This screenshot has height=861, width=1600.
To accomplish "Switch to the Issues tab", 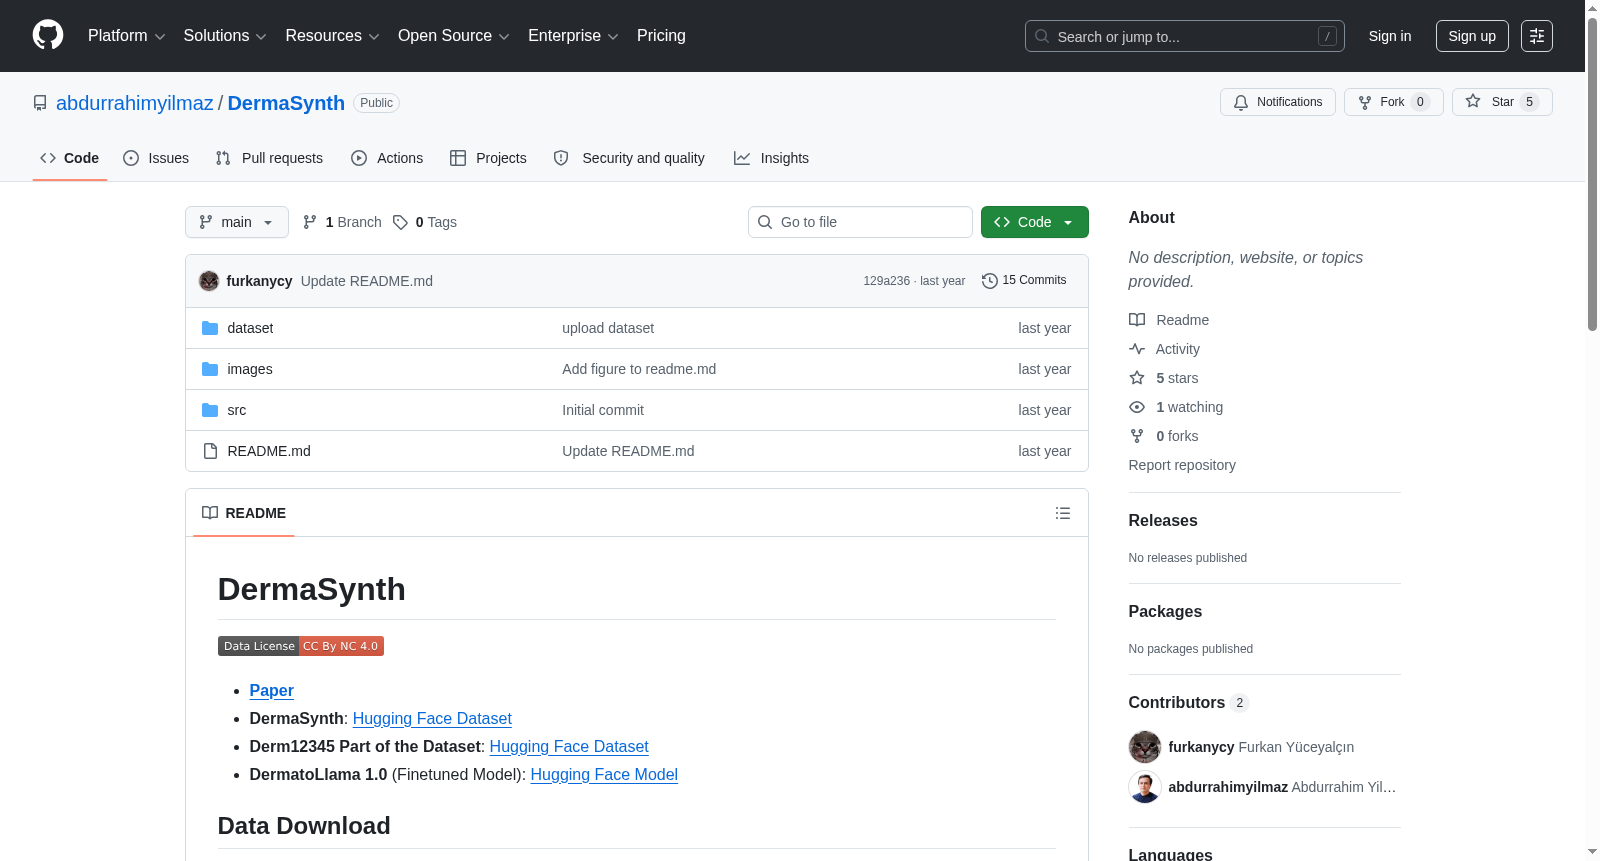I will [156, 158].
